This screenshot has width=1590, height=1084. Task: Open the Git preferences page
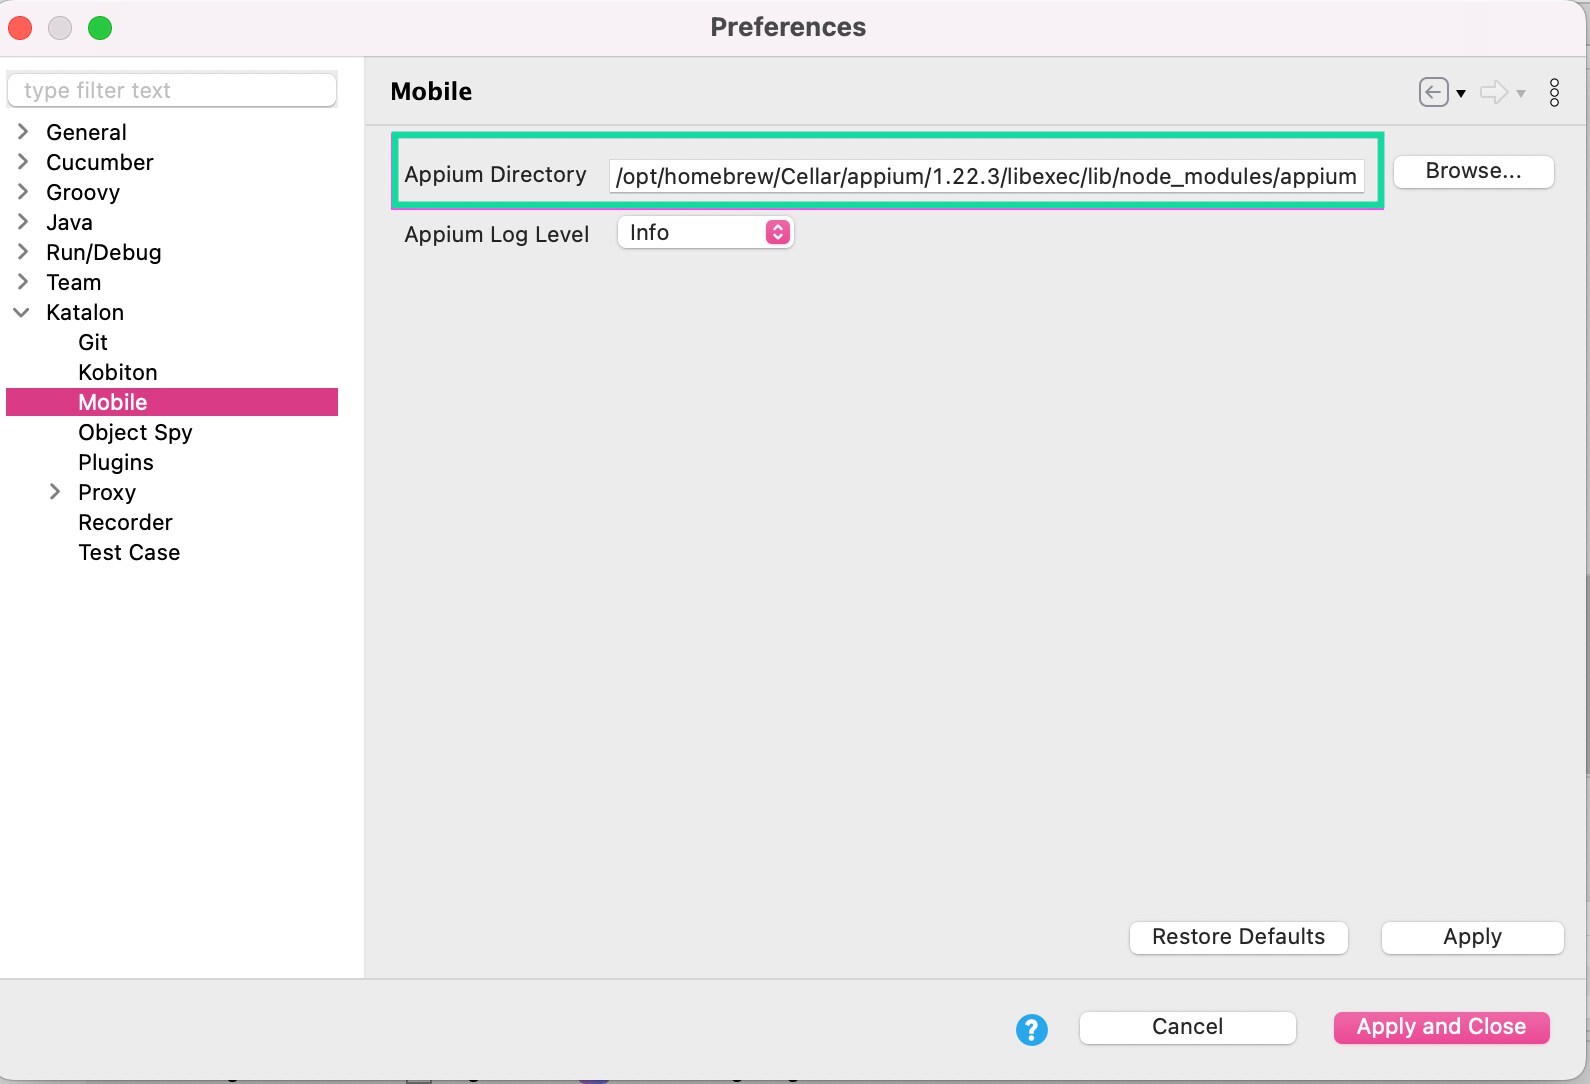[93, 342]
